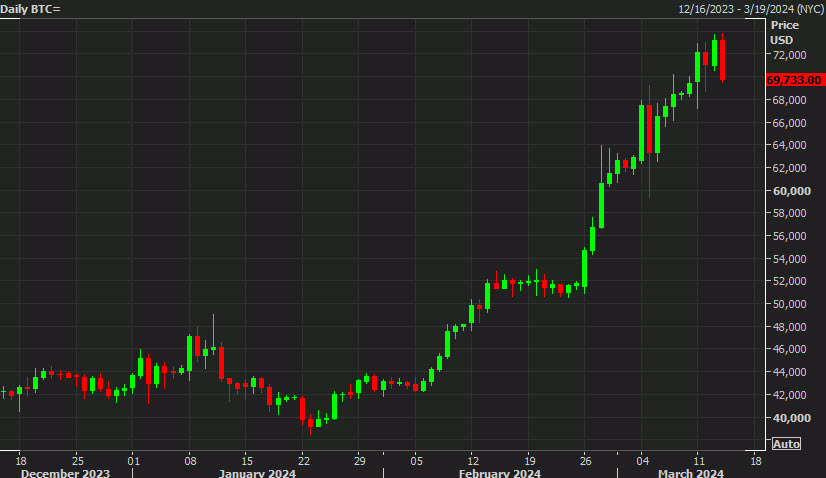Click the Daily BTC= chart title
The height and width of the screenshot is (478, 826).
pyautogui.click(x=32, y=9)
